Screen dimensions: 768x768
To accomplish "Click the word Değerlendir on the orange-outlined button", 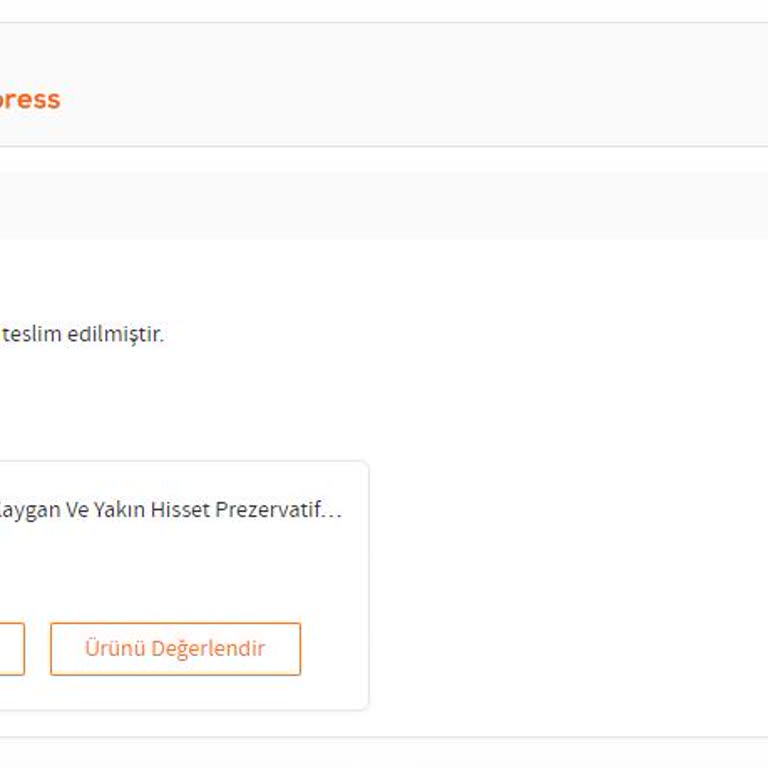I will click(x=208, y=649).
